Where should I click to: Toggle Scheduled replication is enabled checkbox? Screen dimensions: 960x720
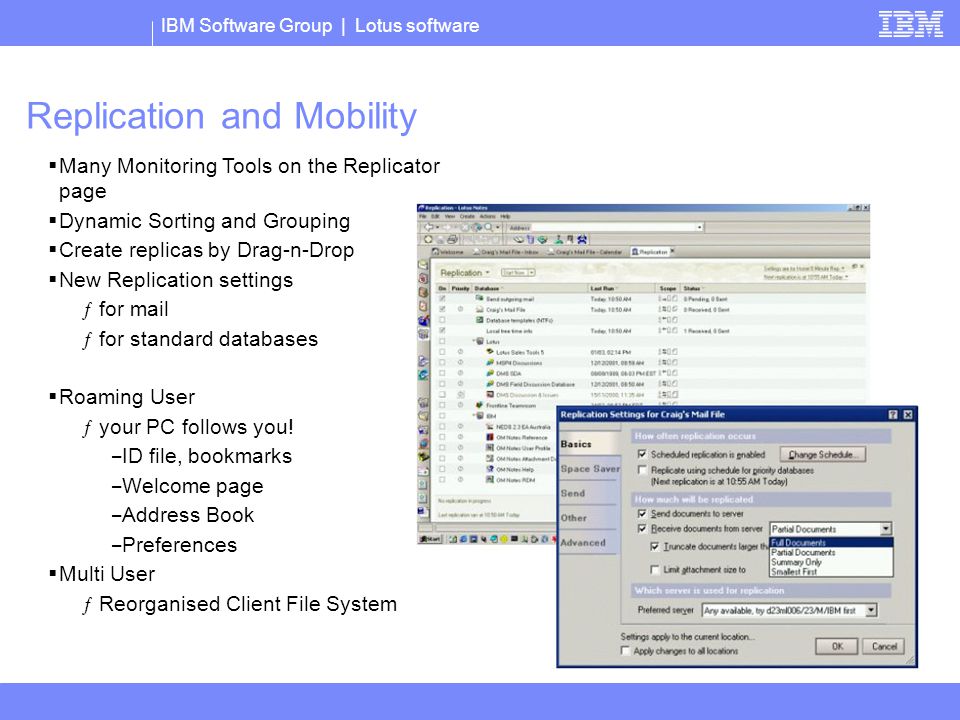point(642,454)
